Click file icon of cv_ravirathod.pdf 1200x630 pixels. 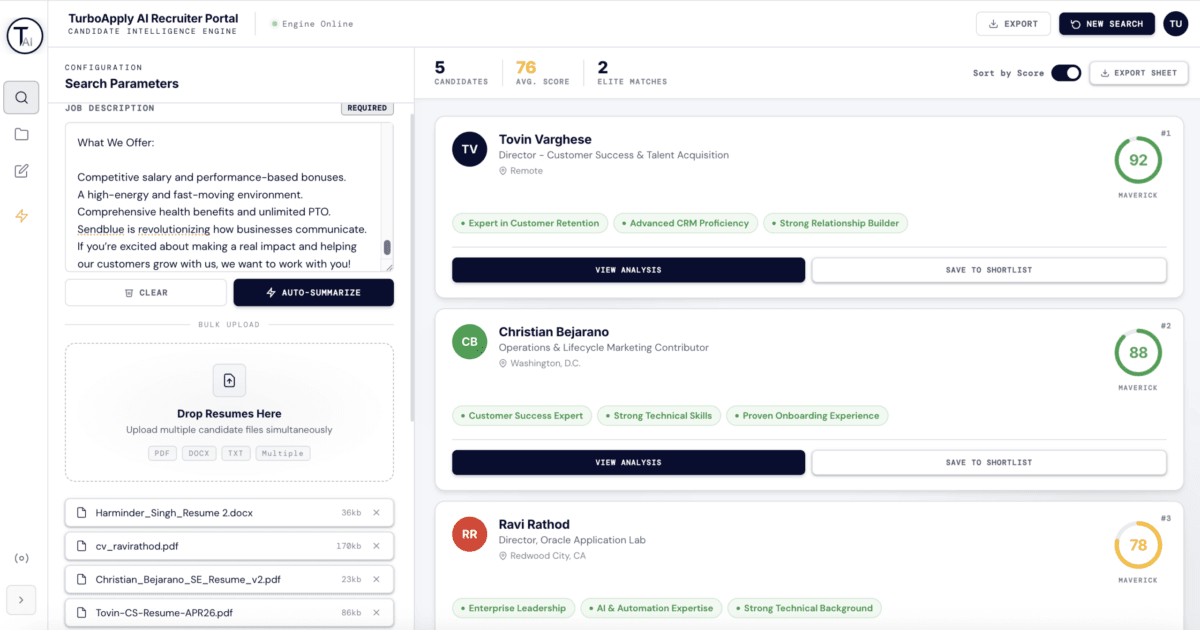(82, 546)
